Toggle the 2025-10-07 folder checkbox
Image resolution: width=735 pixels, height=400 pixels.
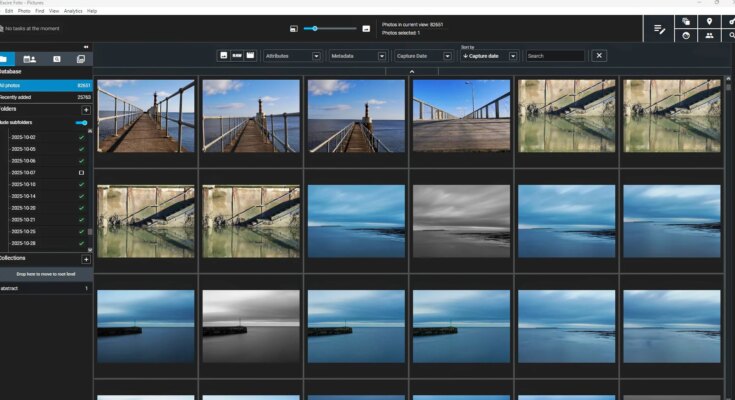tap(81, 173)
